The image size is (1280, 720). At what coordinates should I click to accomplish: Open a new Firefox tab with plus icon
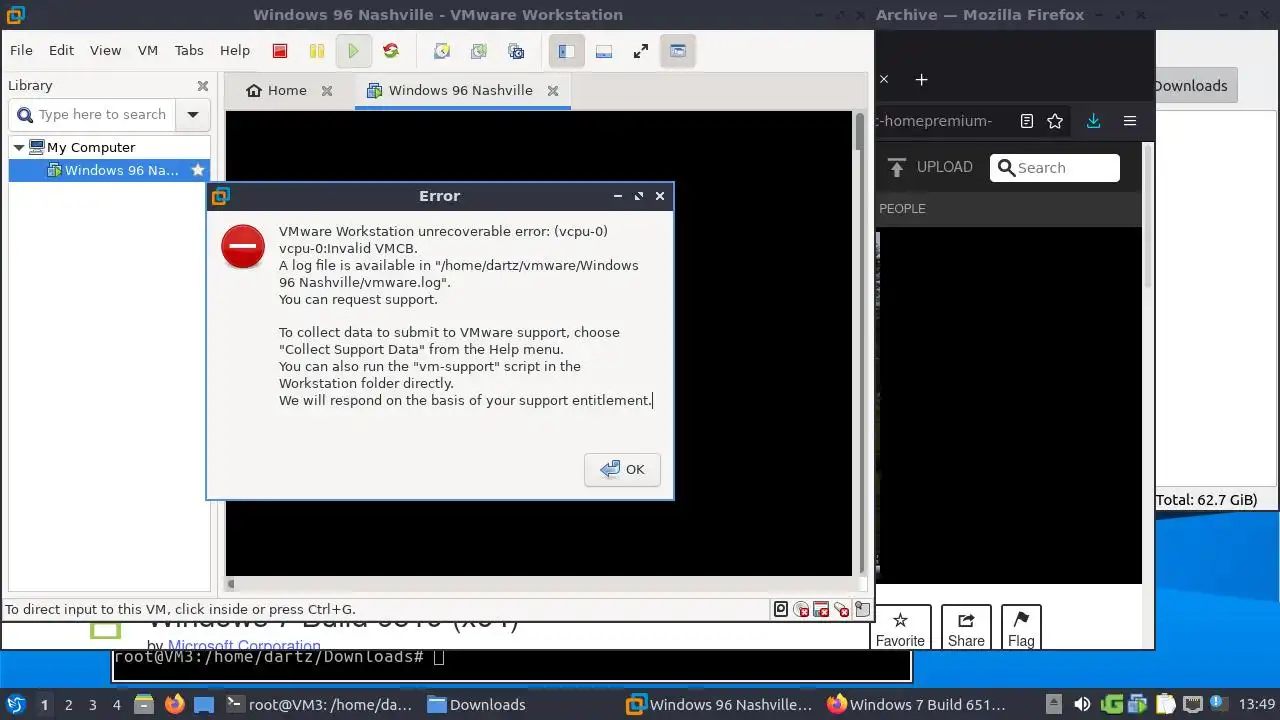(x=921, y=79)
